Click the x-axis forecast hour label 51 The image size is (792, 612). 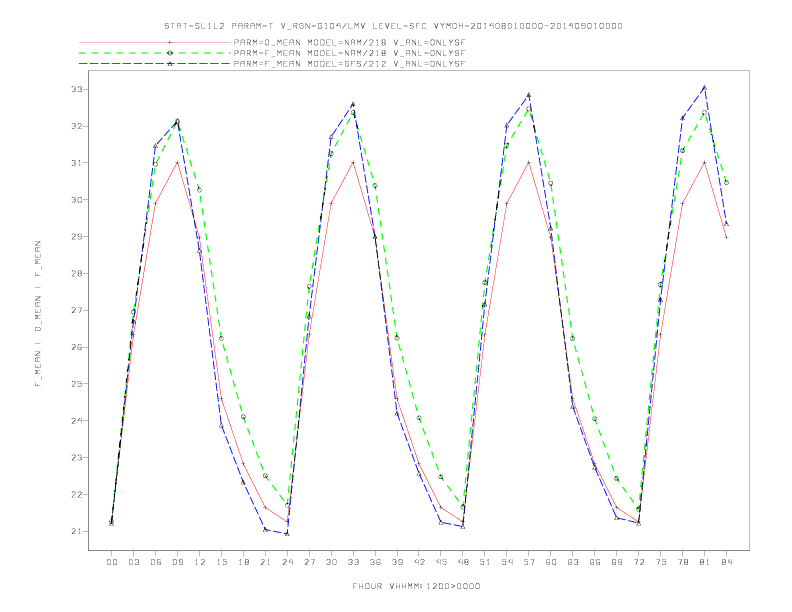pyautogui.click(x=485, y=562)
